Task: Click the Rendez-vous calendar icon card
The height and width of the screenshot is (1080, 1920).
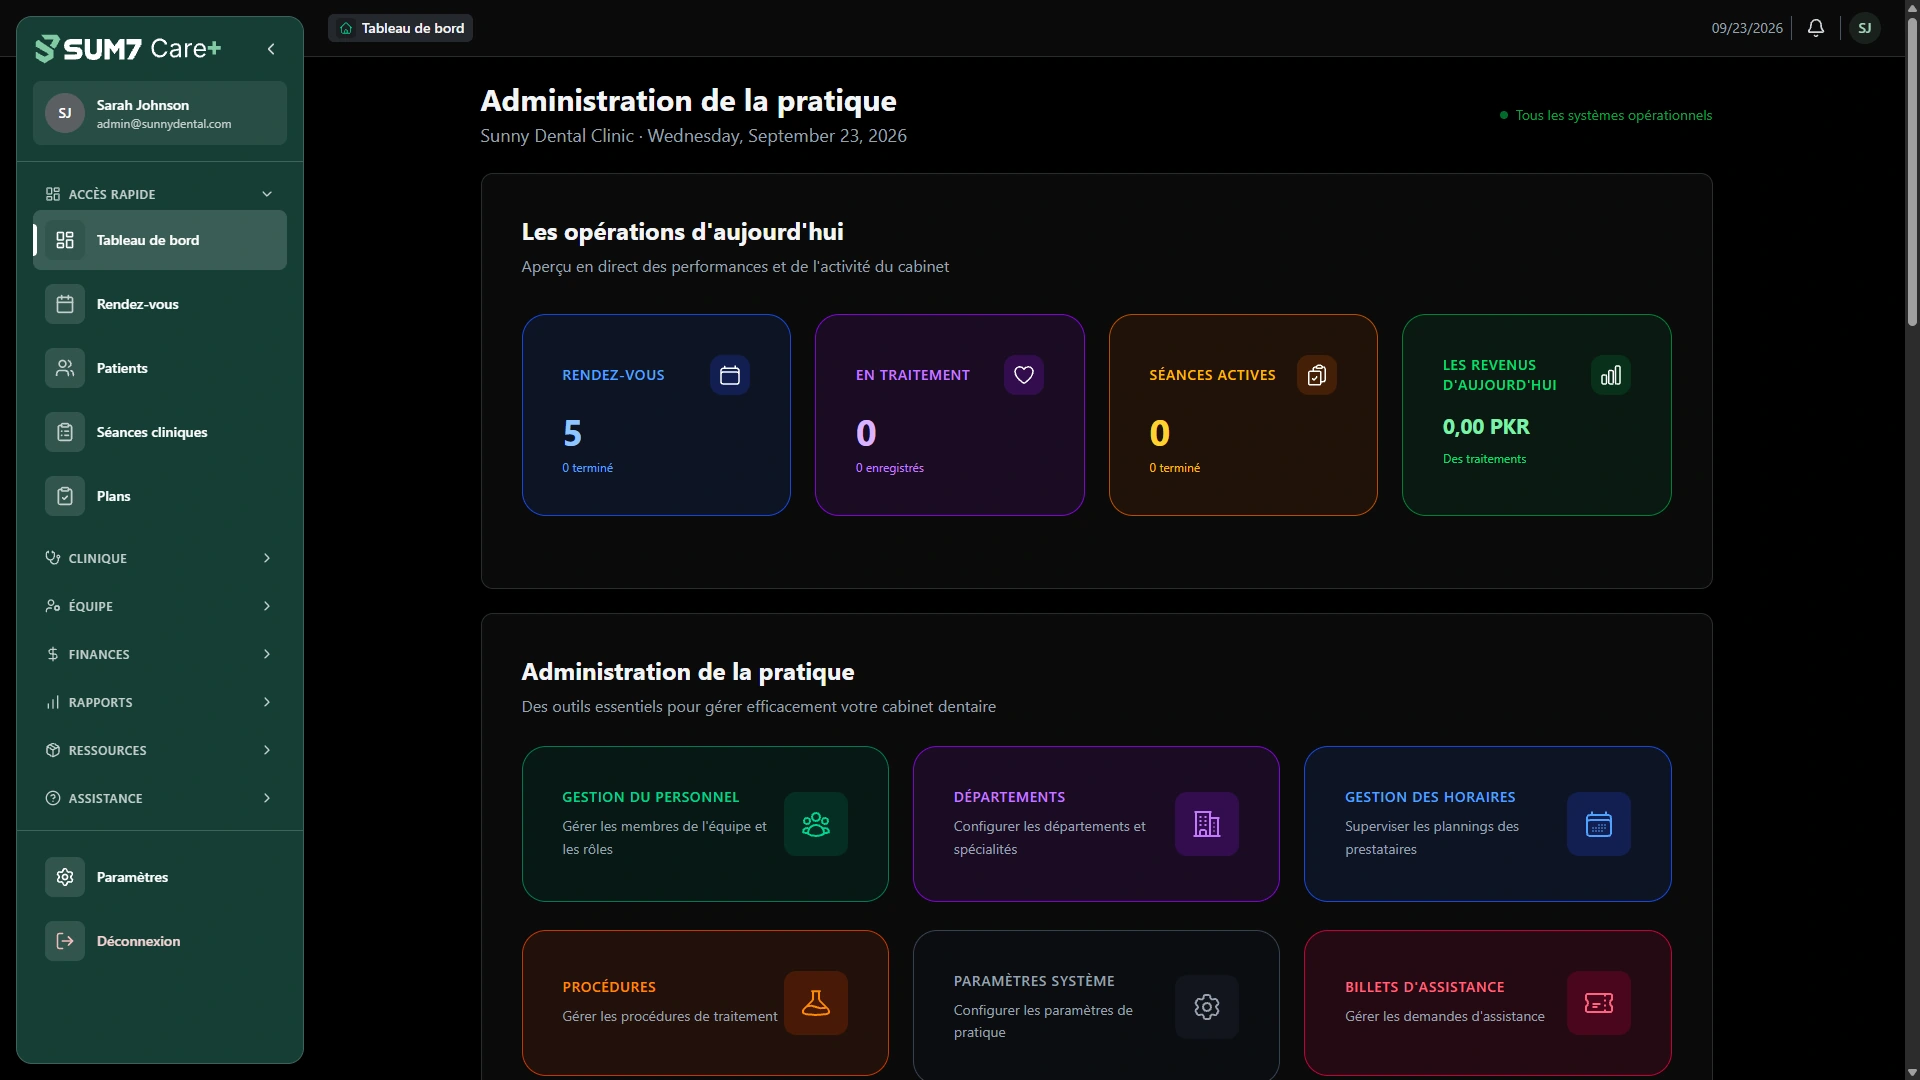Action: click(730, 375)
